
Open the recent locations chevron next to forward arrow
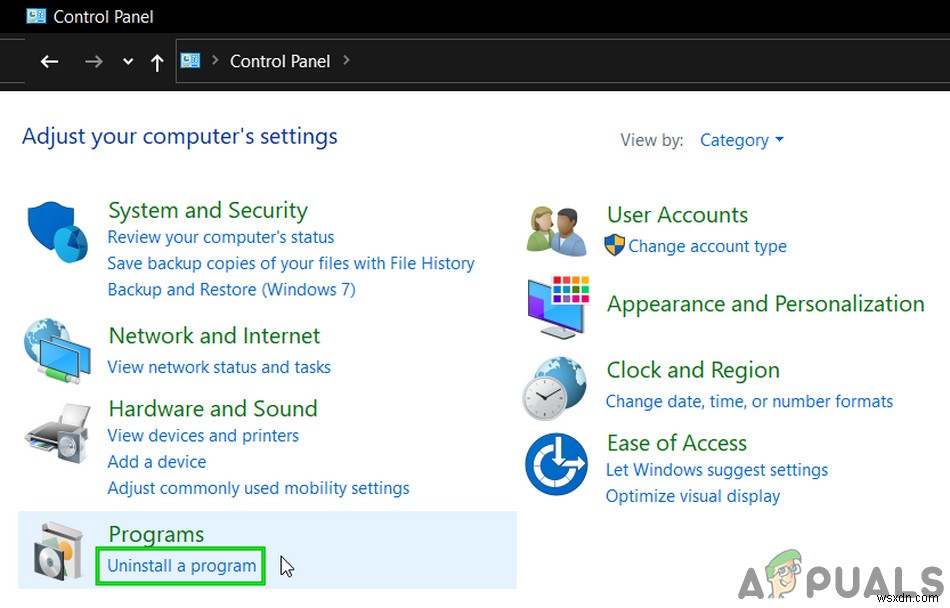[127, 61]
